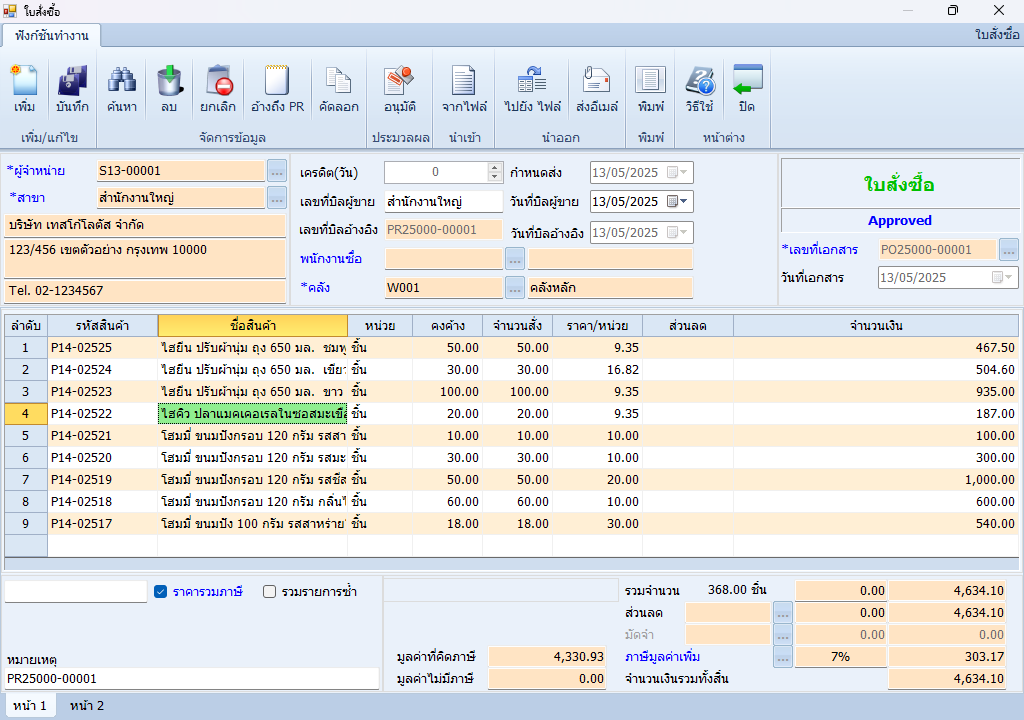Click the ภาษีมูลค่าเพิ่ม browse button
Screen dimensions: 1024x720
click(782, 657)
